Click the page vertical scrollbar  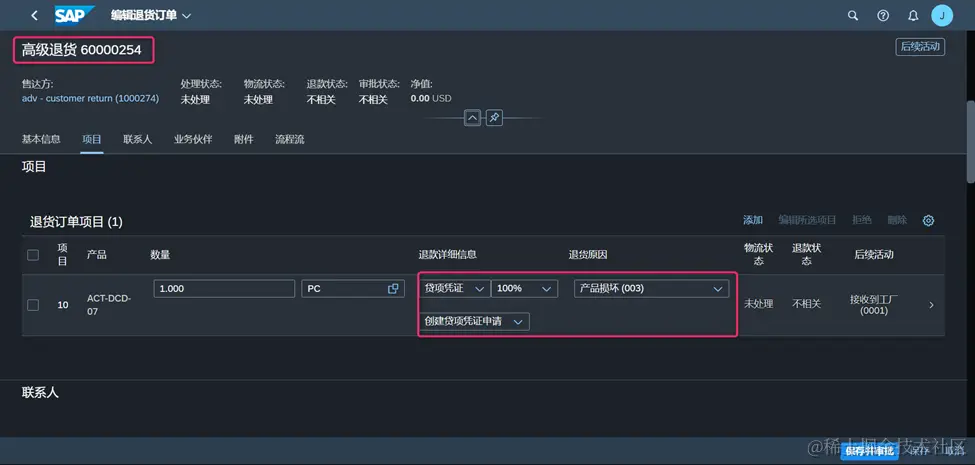tap(971, 141)
